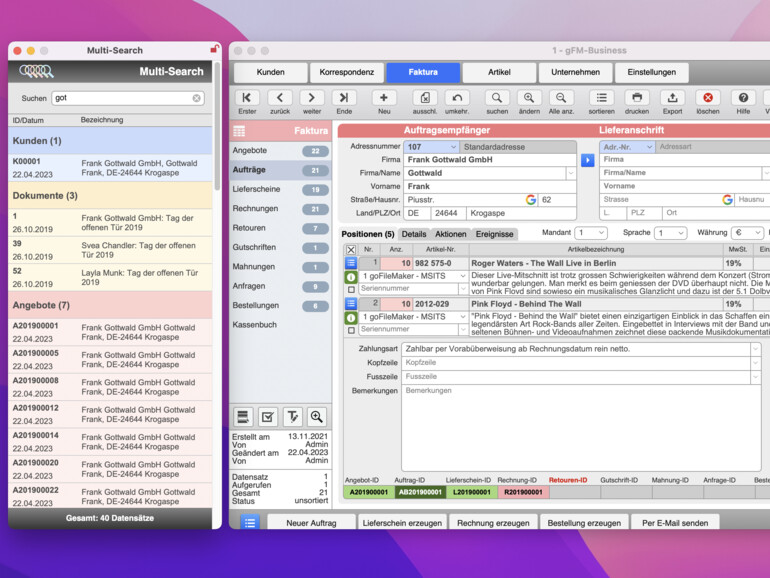This screenshot has width=770, height=578.
Task: Click the 'suchen' magnifier icon
Action: tap(497, 98)
